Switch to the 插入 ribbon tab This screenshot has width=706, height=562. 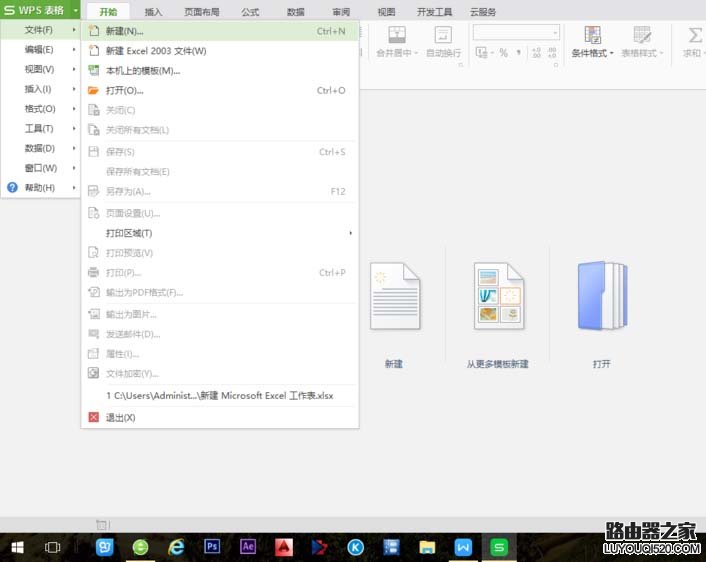(154, 12)
